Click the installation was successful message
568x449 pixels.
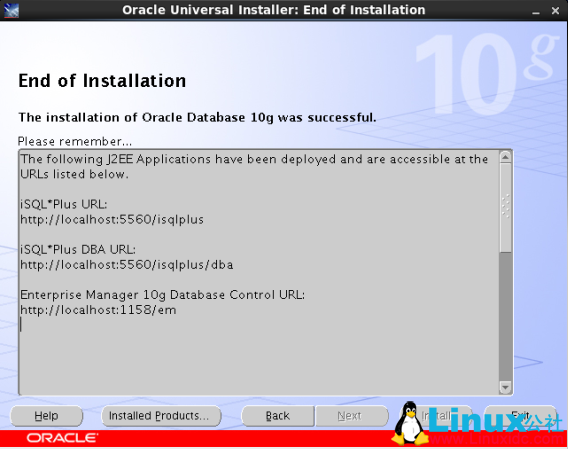197,117
